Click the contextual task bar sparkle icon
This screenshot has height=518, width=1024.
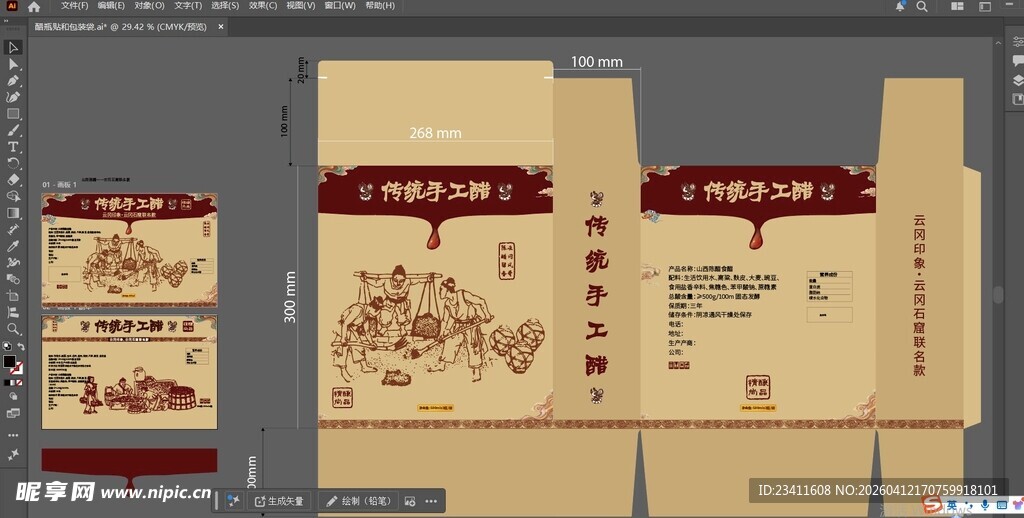pyautogui.click(x=233, y=501)
